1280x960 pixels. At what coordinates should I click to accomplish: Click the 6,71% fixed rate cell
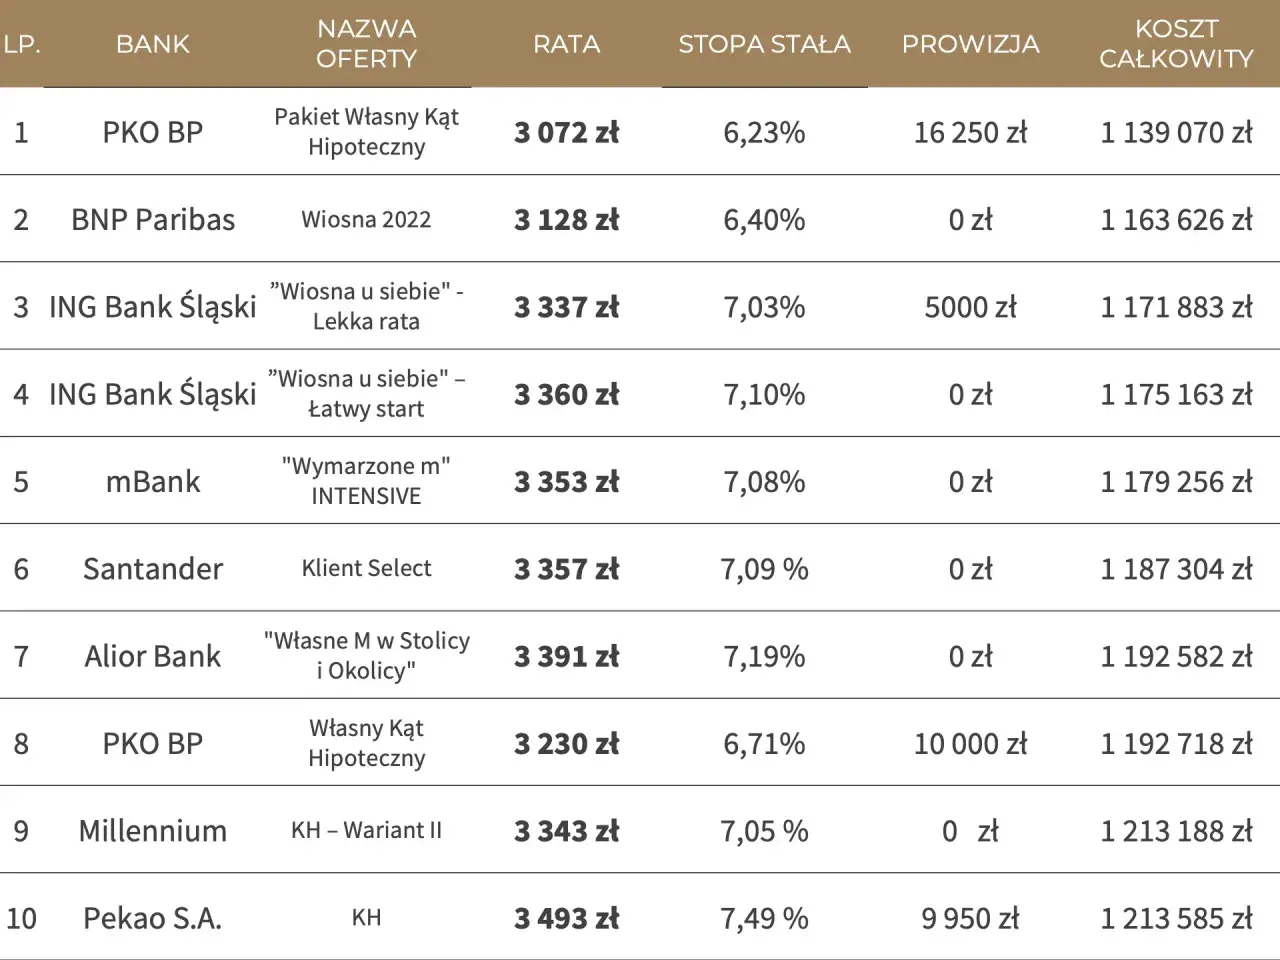point(764,743)
